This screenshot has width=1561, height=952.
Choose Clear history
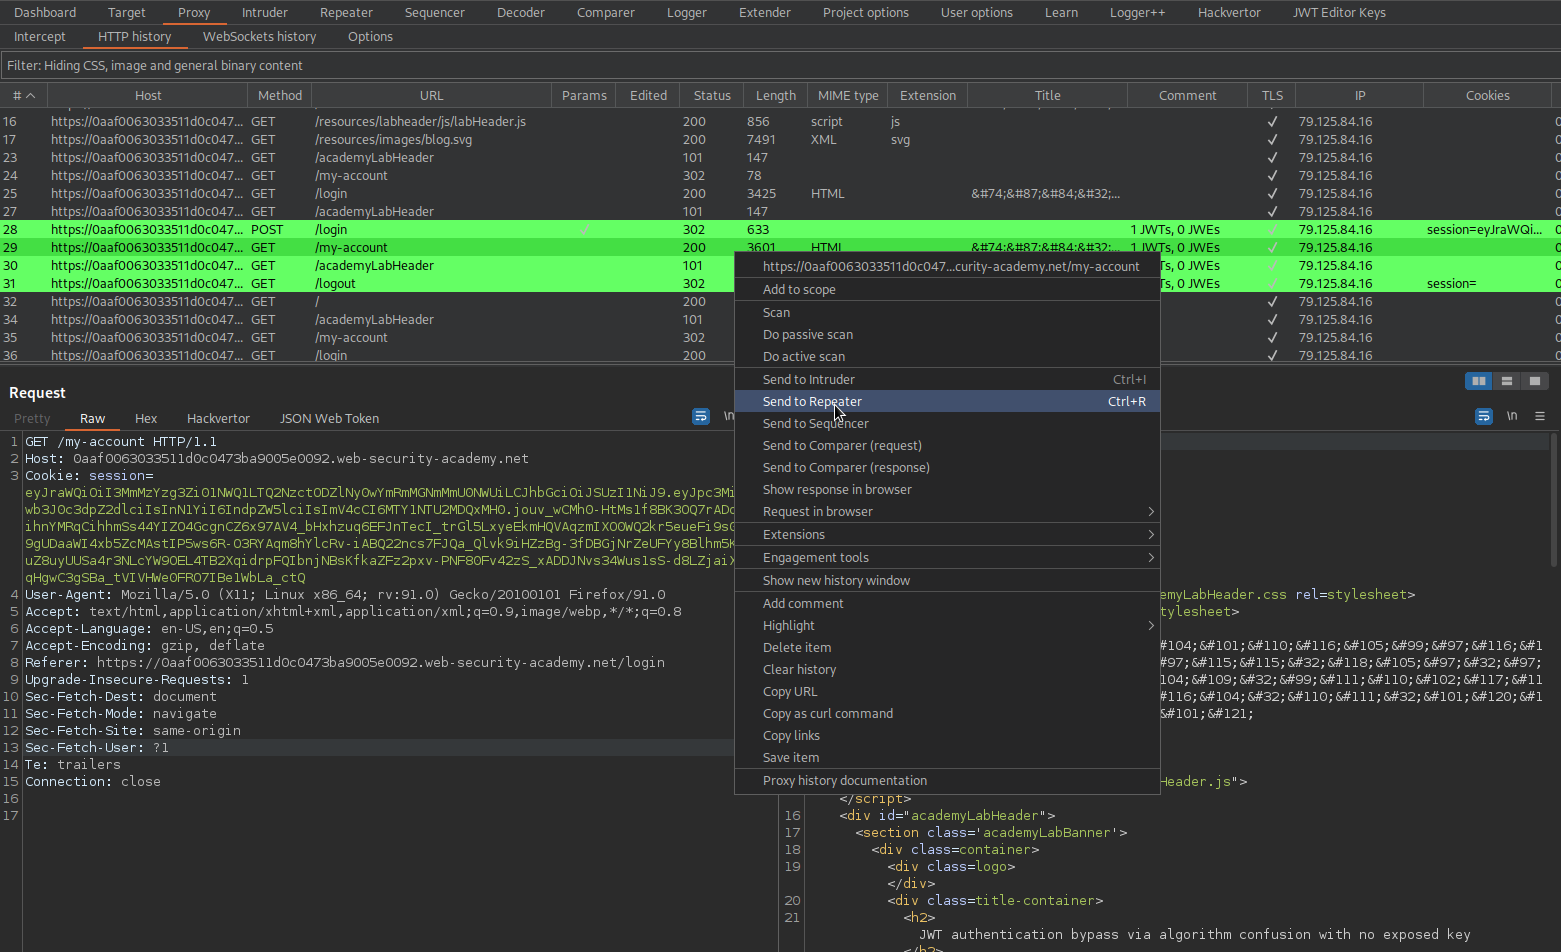coord(947,670)
